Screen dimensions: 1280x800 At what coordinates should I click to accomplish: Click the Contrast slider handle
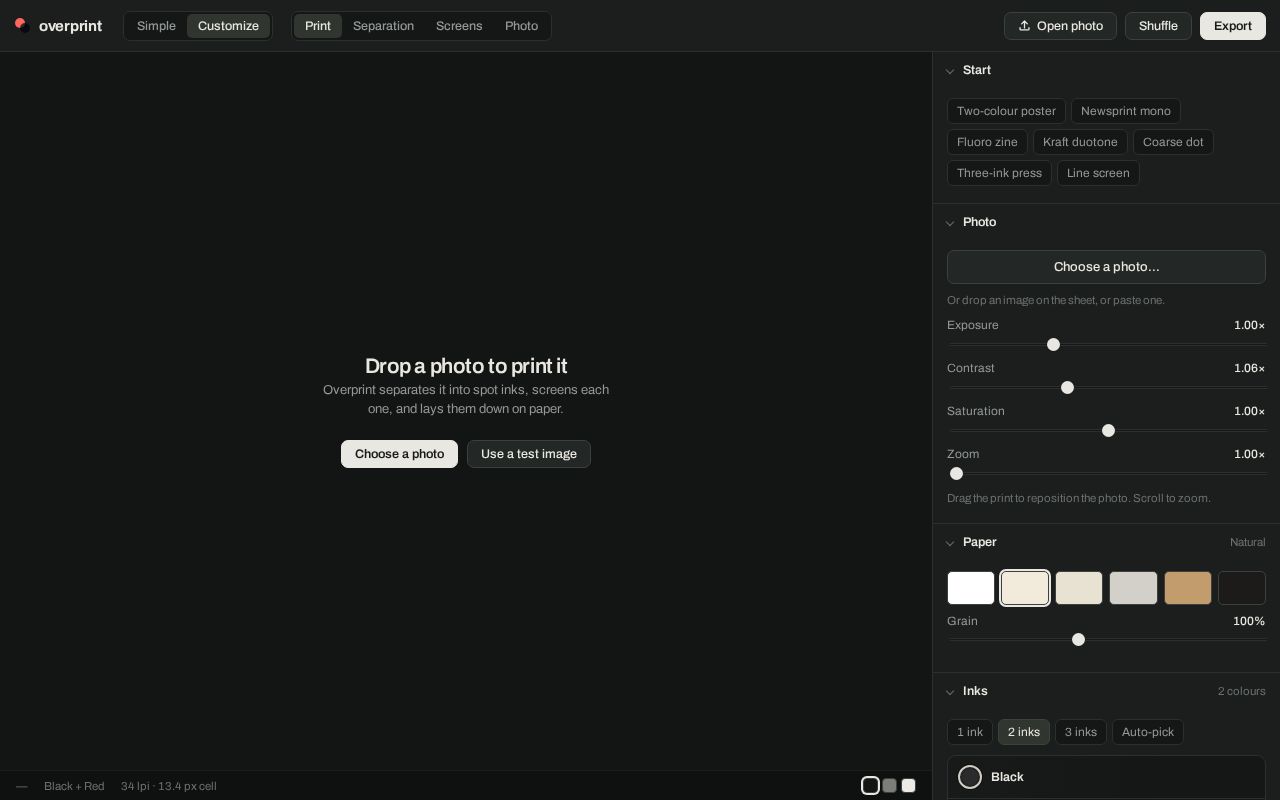pos(1067,388)
